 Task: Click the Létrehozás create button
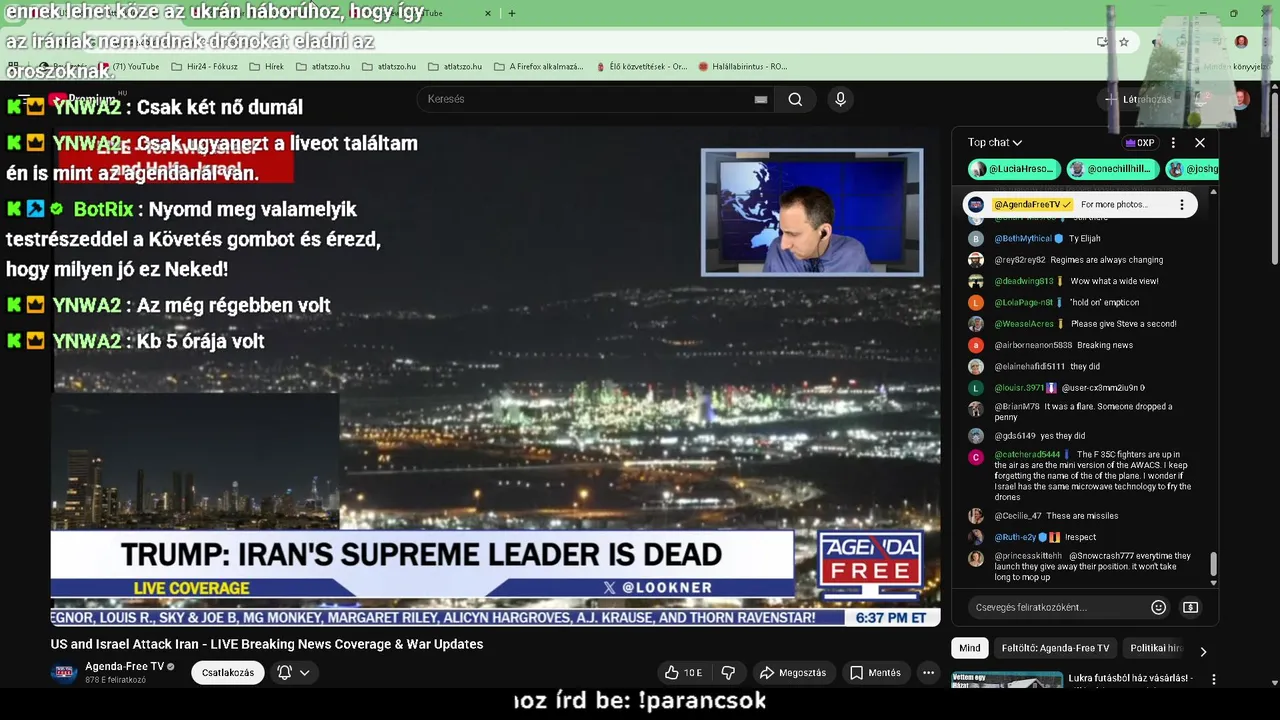(1138, 99)
